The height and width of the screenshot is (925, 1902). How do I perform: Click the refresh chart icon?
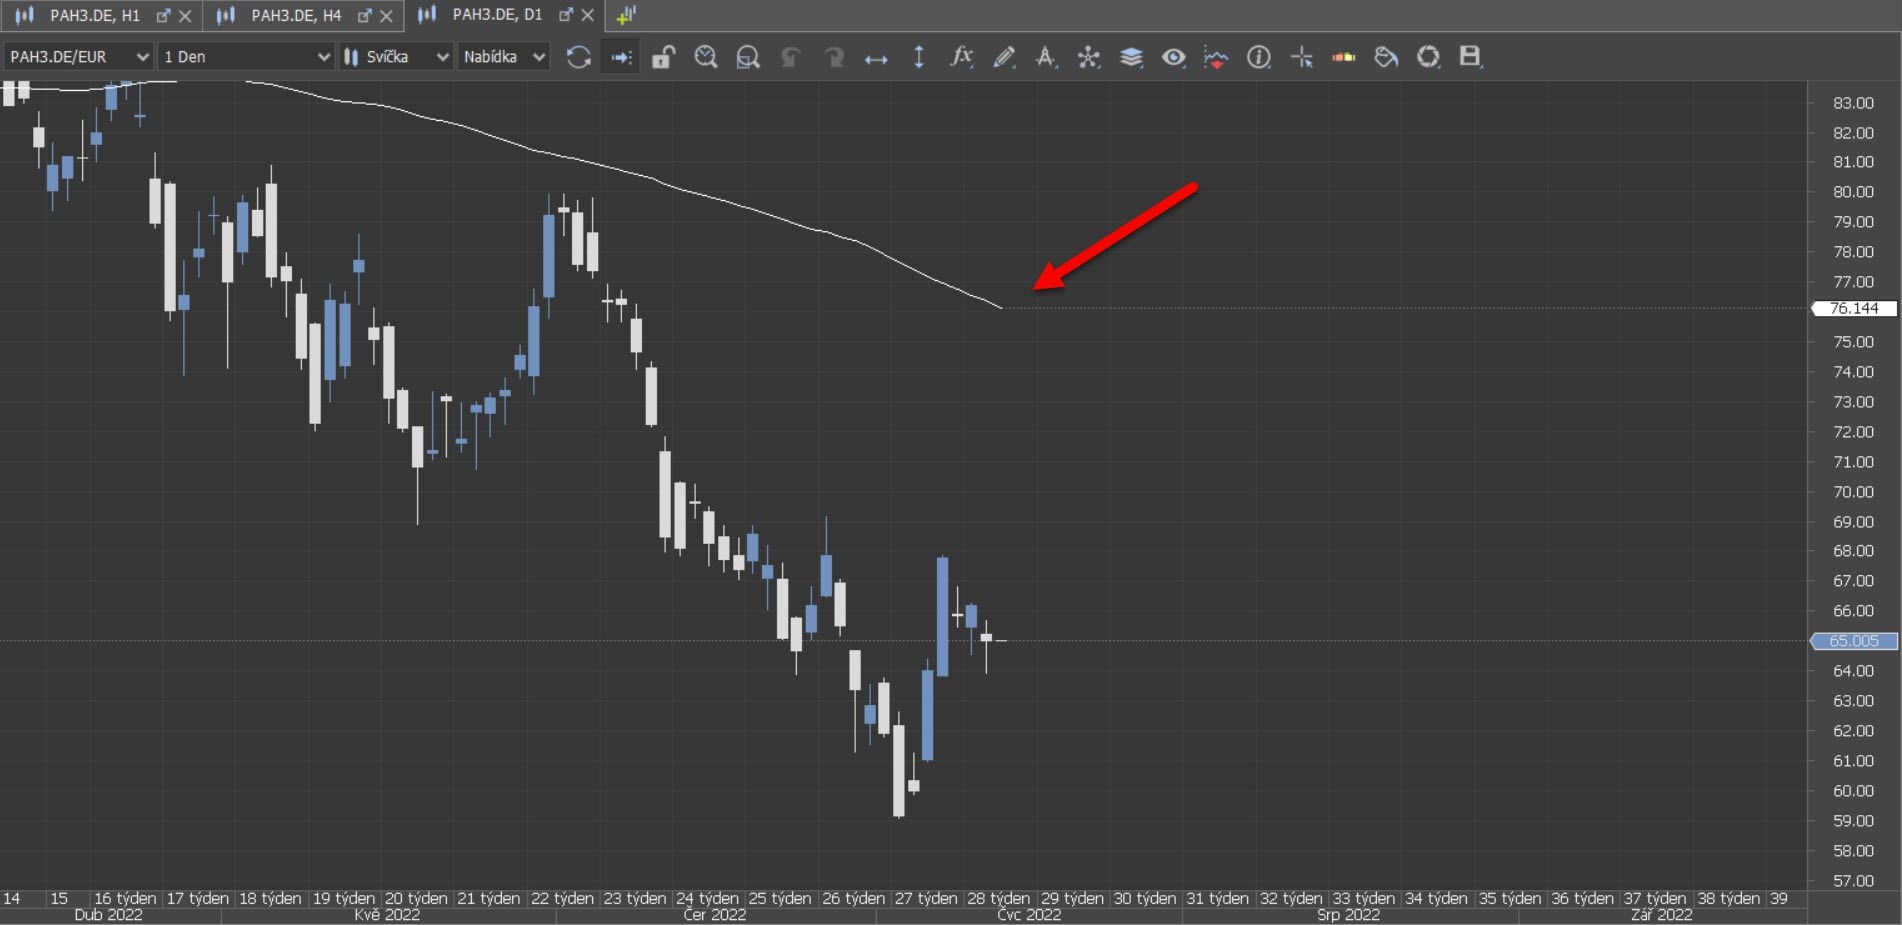[578, 57]
